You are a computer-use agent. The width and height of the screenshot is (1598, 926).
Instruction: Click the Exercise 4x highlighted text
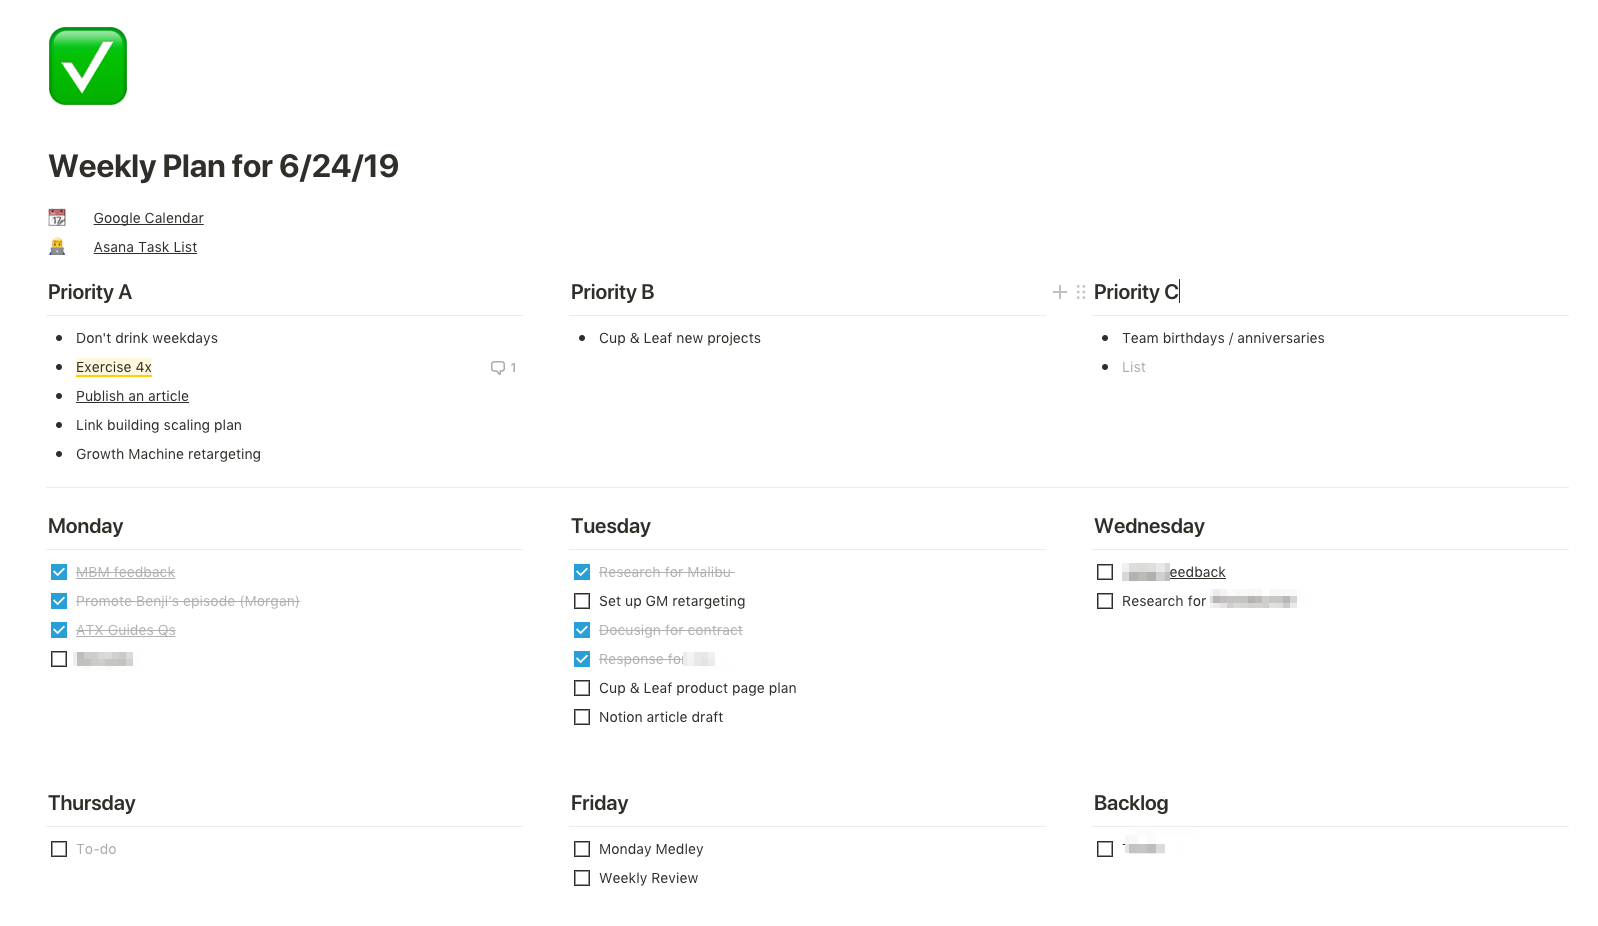point(114,367)
